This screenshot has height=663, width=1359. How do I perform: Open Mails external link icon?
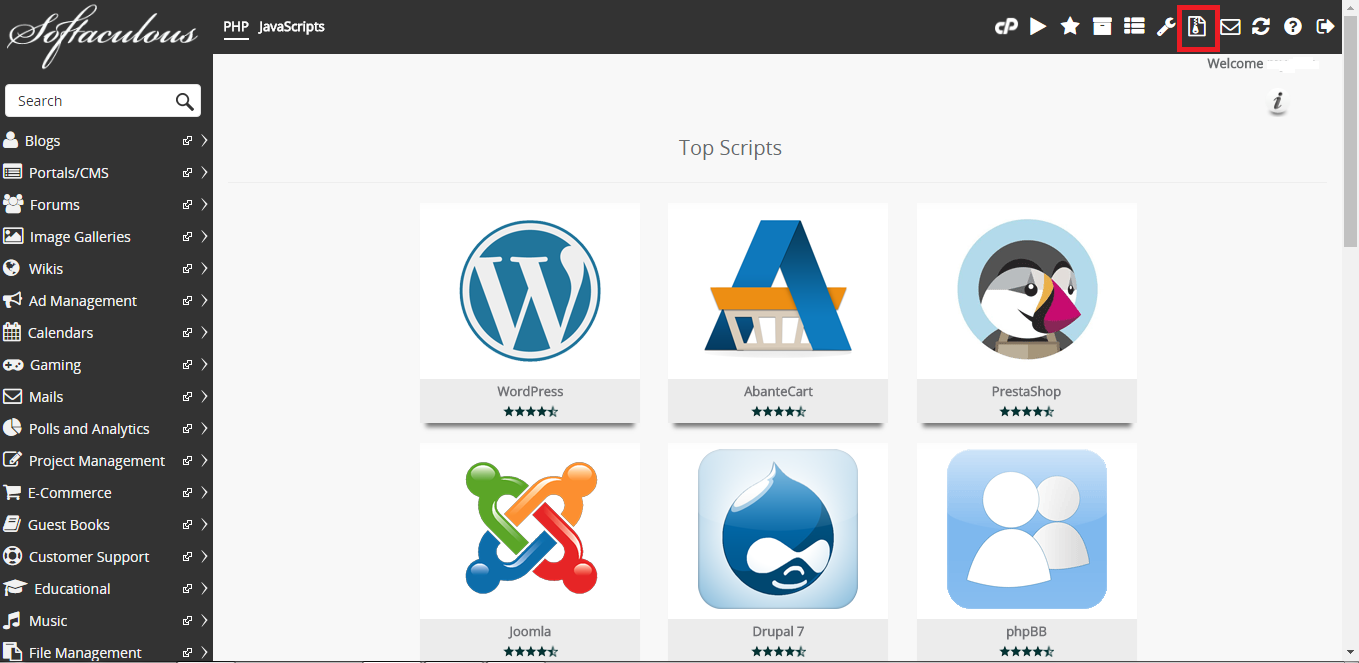click(x=187, y=397)
